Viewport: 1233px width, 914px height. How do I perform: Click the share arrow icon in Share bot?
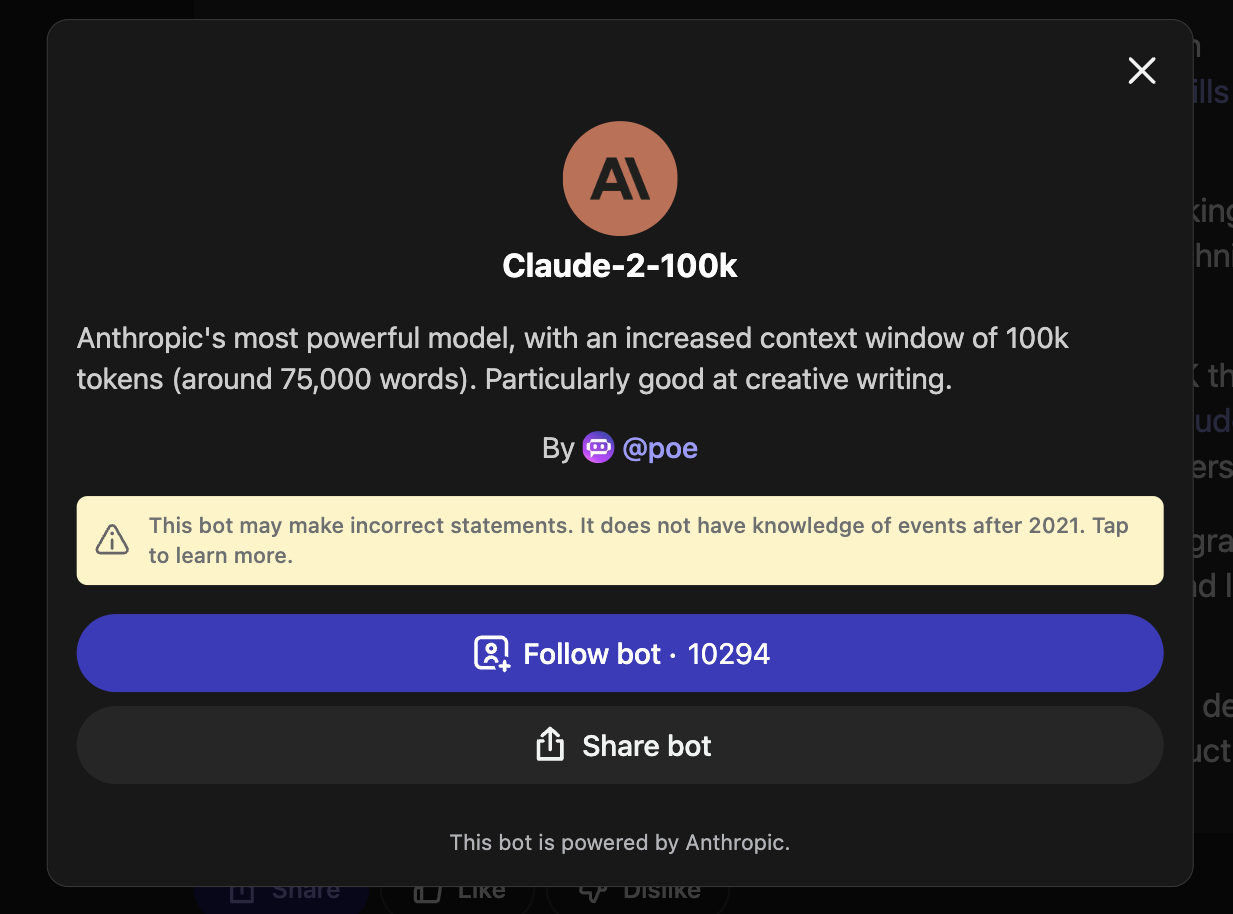tap(550, 744)
